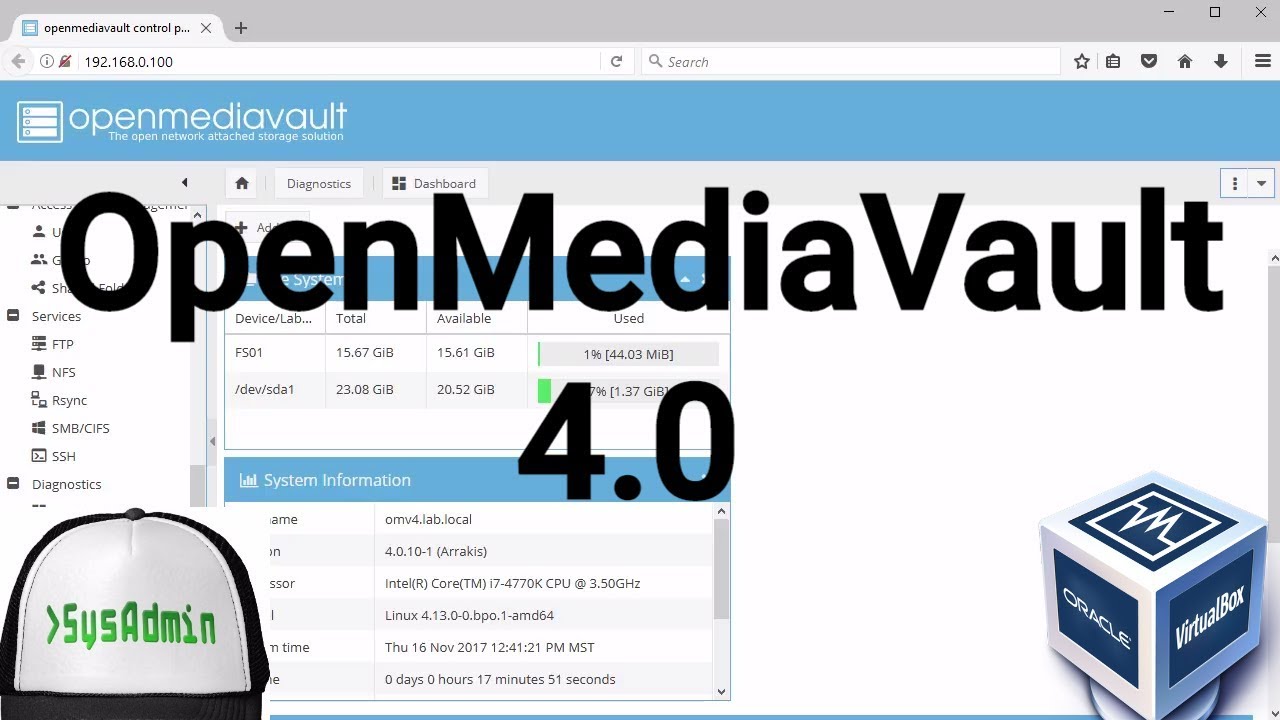Screen dimensions: 1280x720
Task: Open downloads arrow icon
Action: [x=1221, y=61]
